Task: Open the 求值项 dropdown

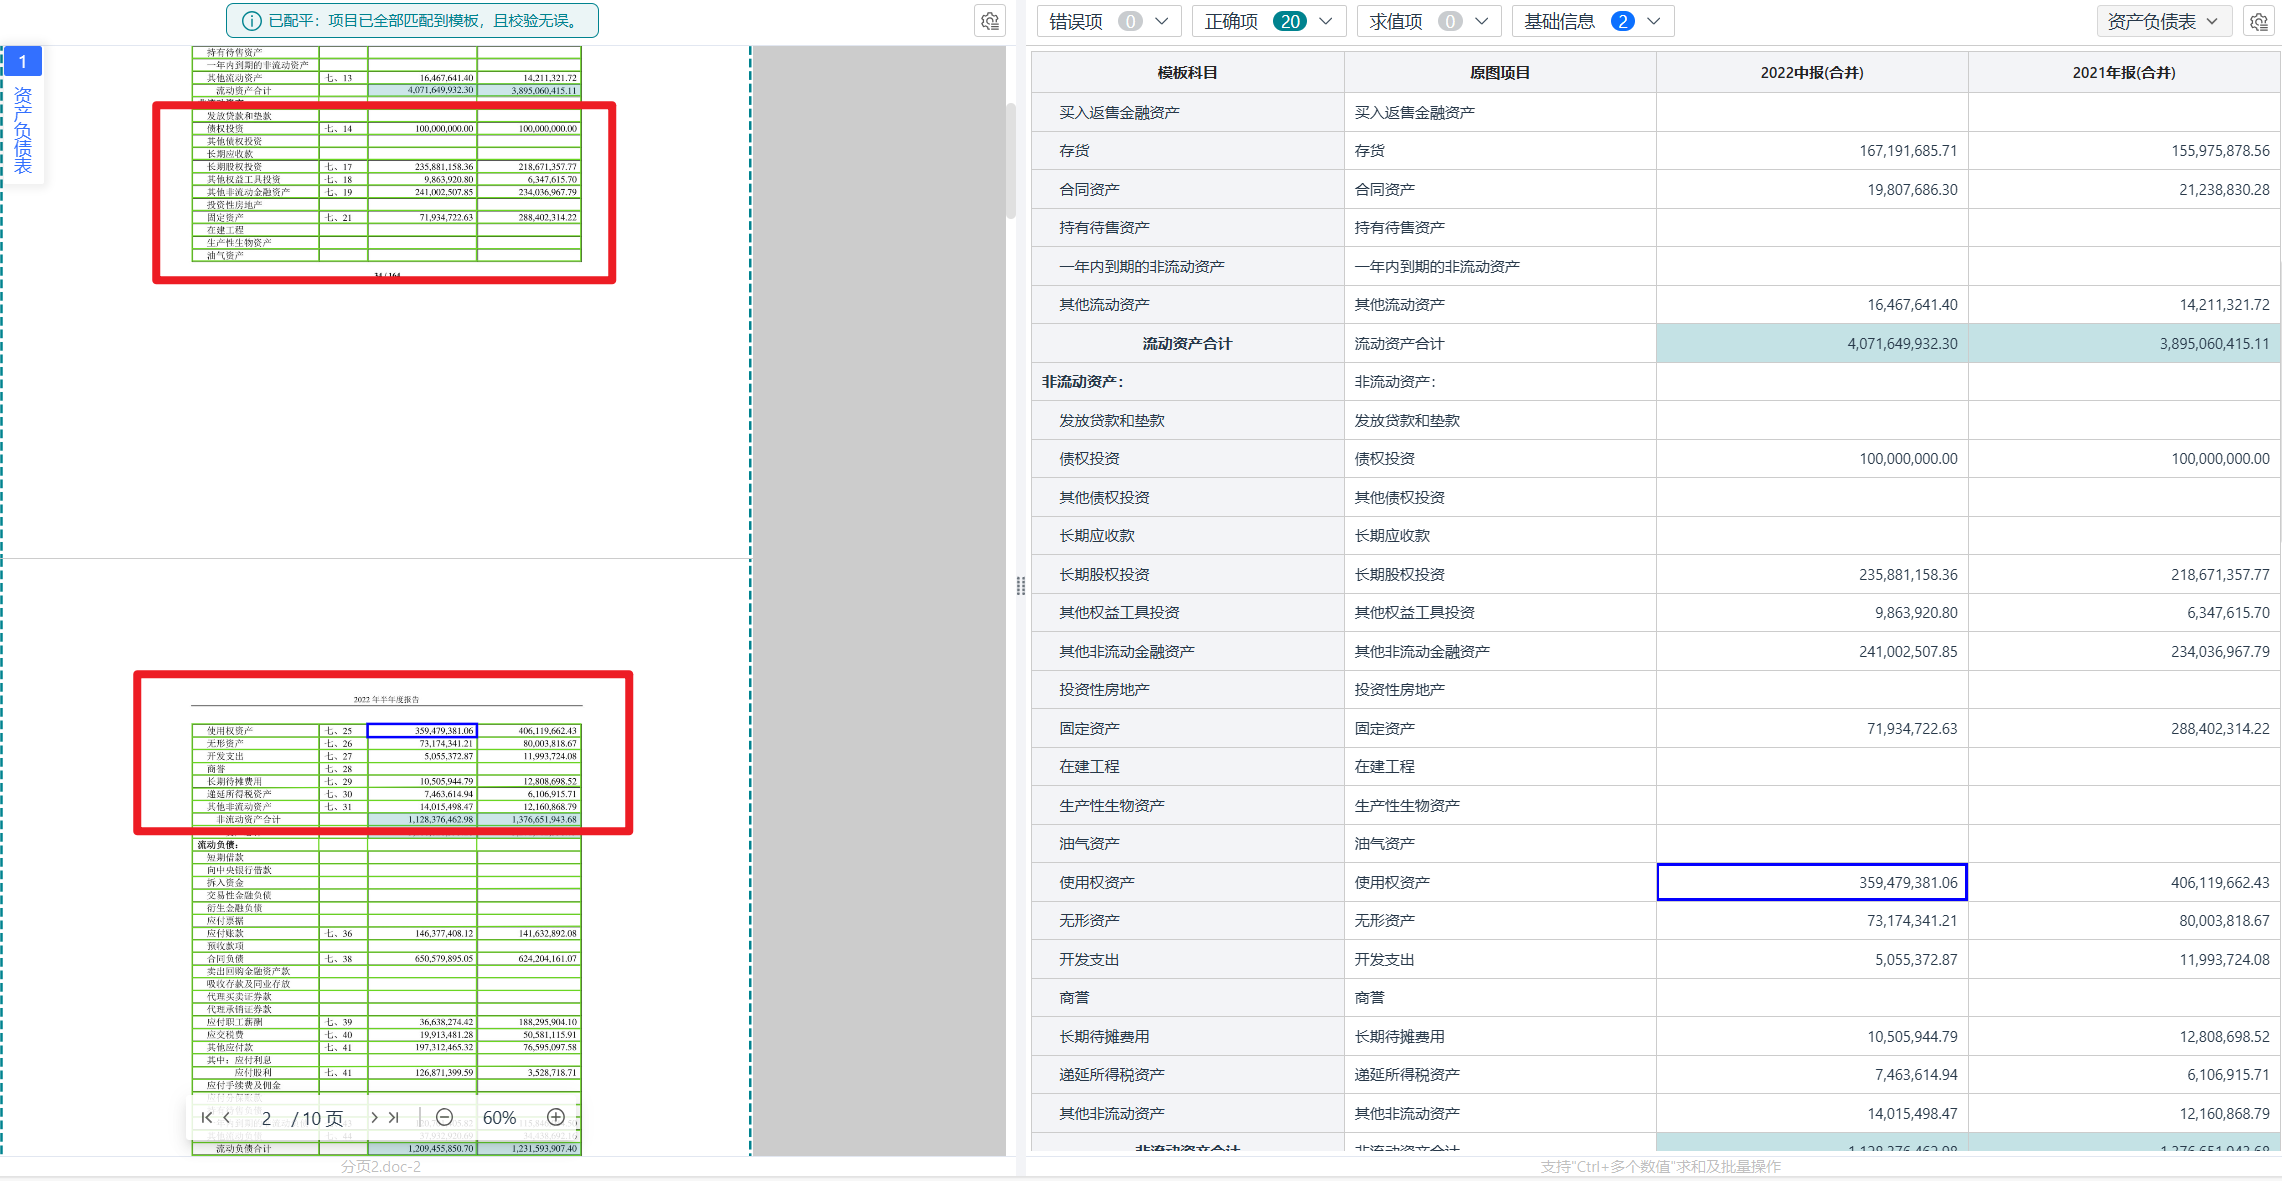Action: coord(1428,21)
